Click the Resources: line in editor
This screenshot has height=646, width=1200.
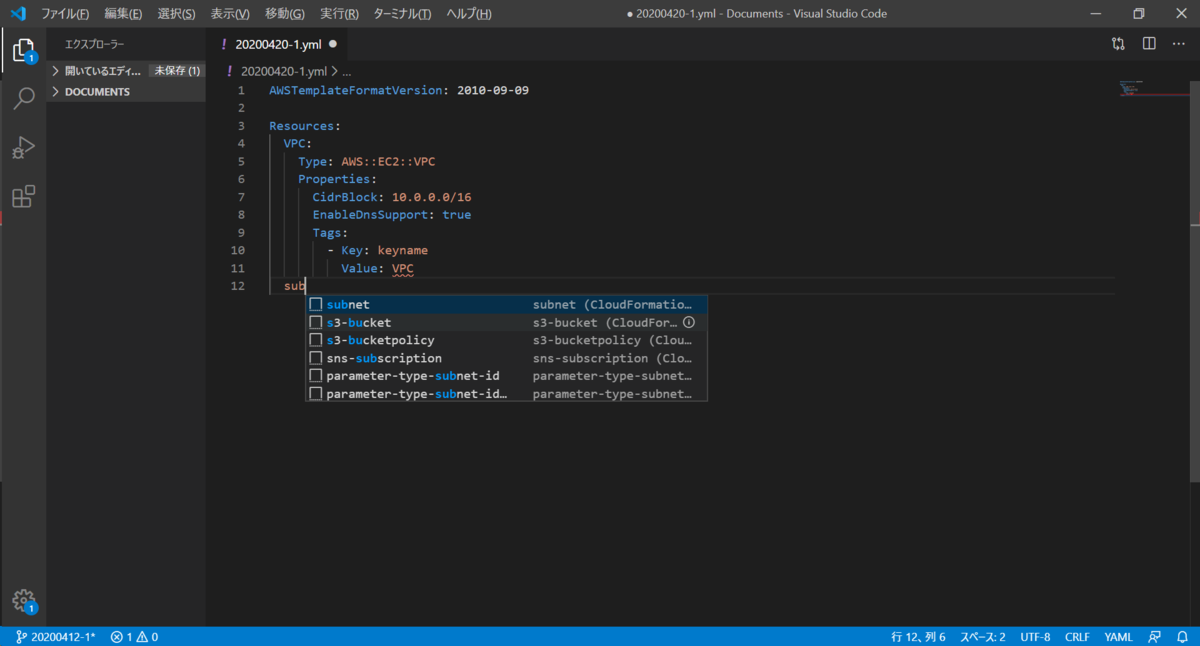coord(305,126)
